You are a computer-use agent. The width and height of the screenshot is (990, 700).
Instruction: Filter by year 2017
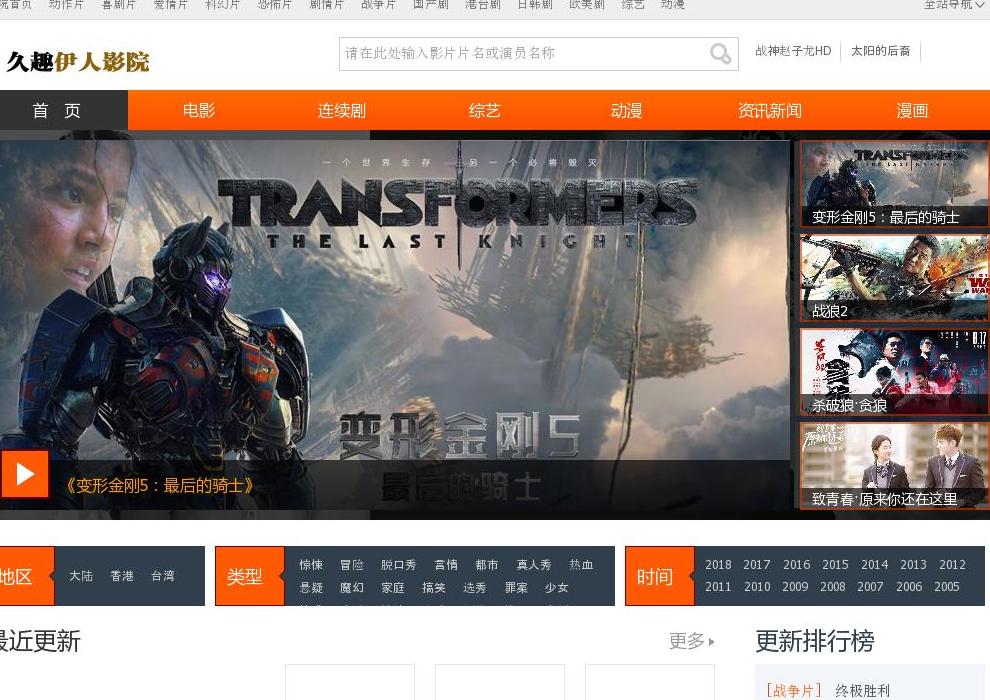click(757, 564)
